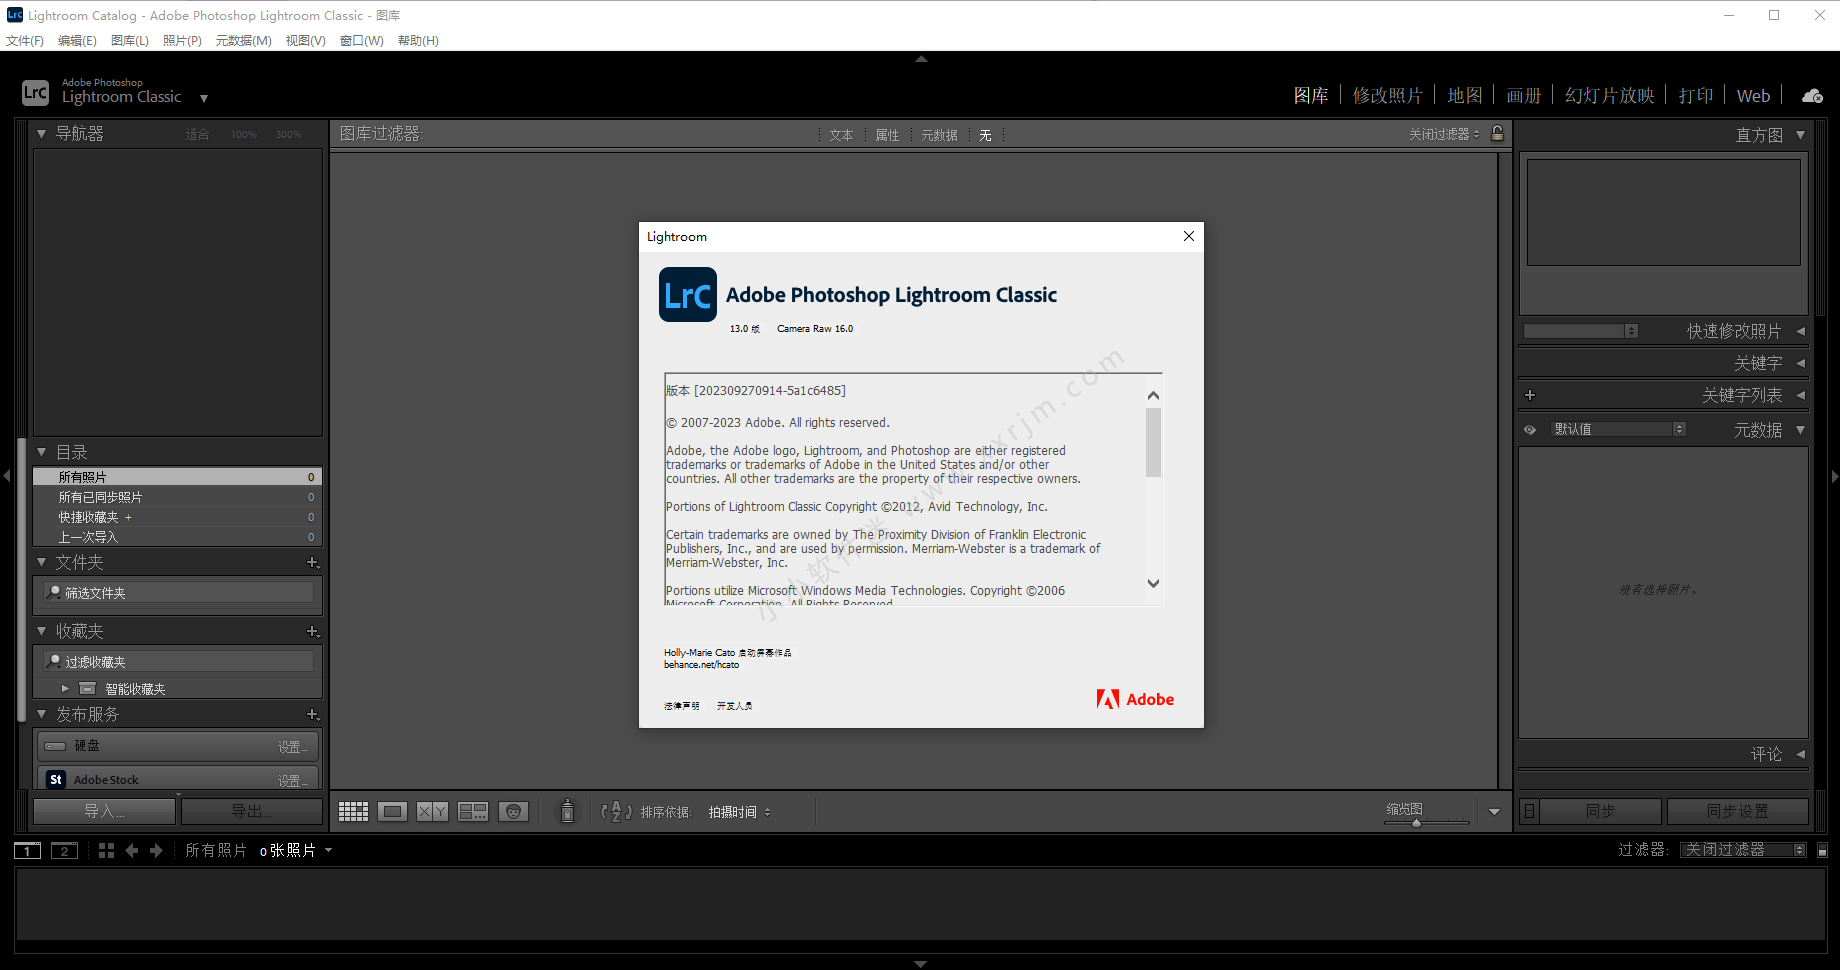
Task: Click the Adobe Stock St icon
Action: 56,780
